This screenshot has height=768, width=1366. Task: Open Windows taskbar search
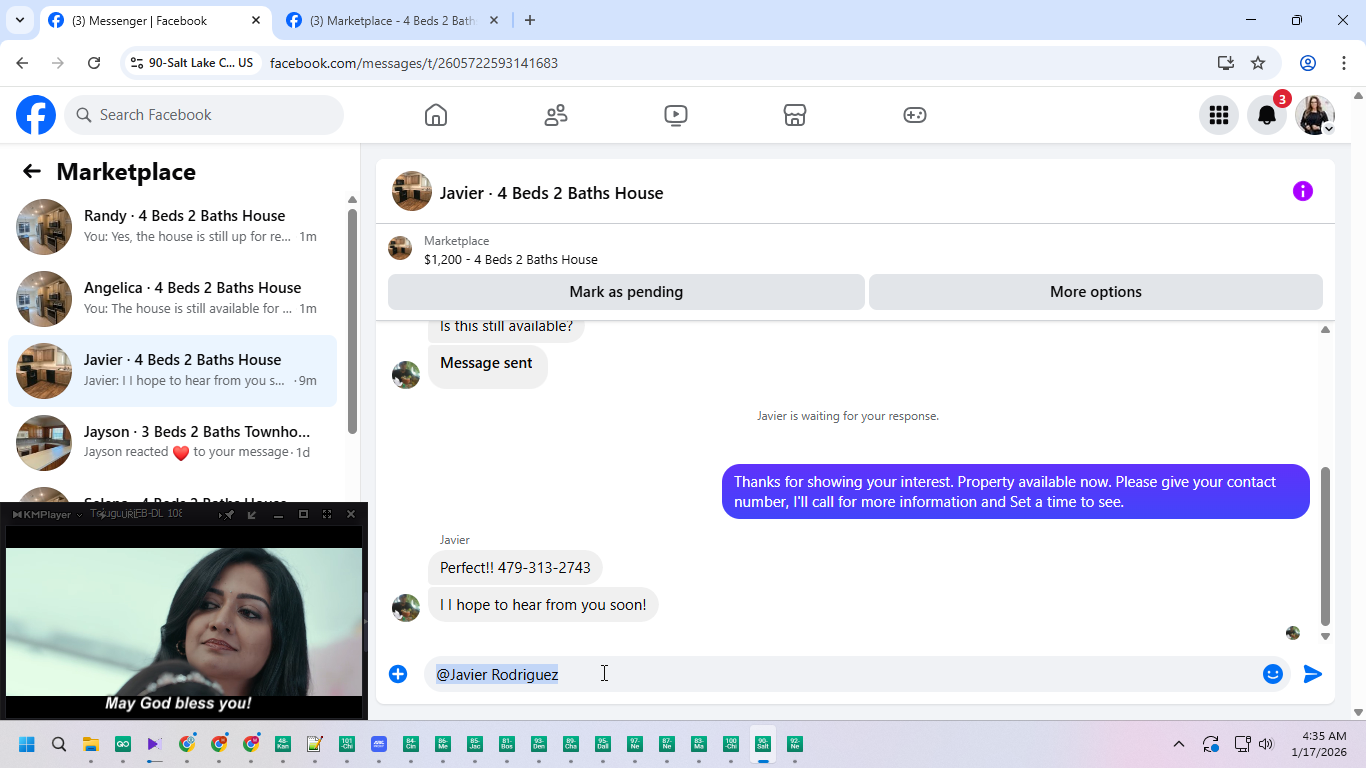(x=59, y=744)
